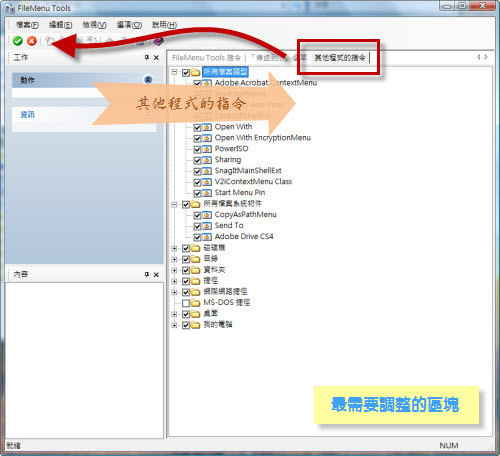This screenshot has height=456, width=500.
Task: Collapse the 所有檔案類型 tree node
Action: click(x=174, y=72)
